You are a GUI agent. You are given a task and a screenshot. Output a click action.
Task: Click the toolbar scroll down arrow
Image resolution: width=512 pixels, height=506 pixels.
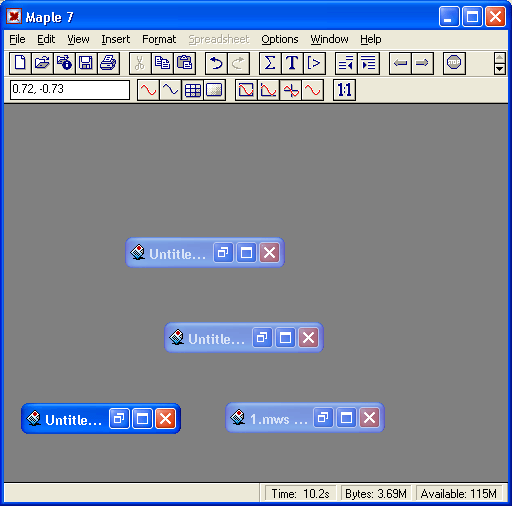point(500,69)
